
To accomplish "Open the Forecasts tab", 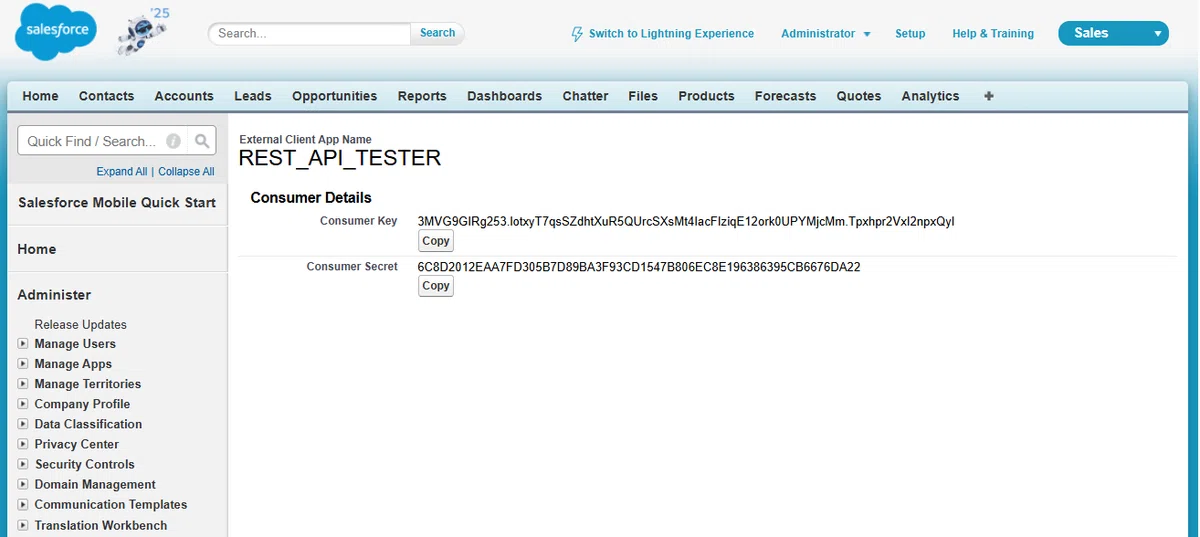I will 786,96.
